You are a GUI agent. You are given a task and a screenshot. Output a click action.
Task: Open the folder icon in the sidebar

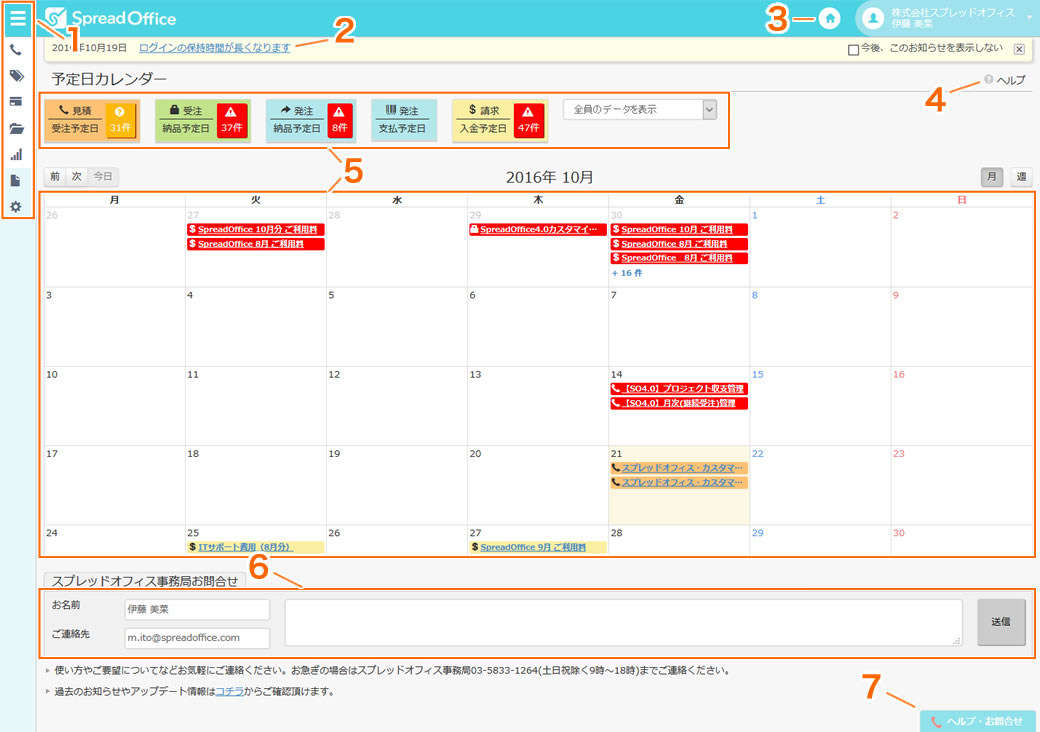tap(17, 128)
